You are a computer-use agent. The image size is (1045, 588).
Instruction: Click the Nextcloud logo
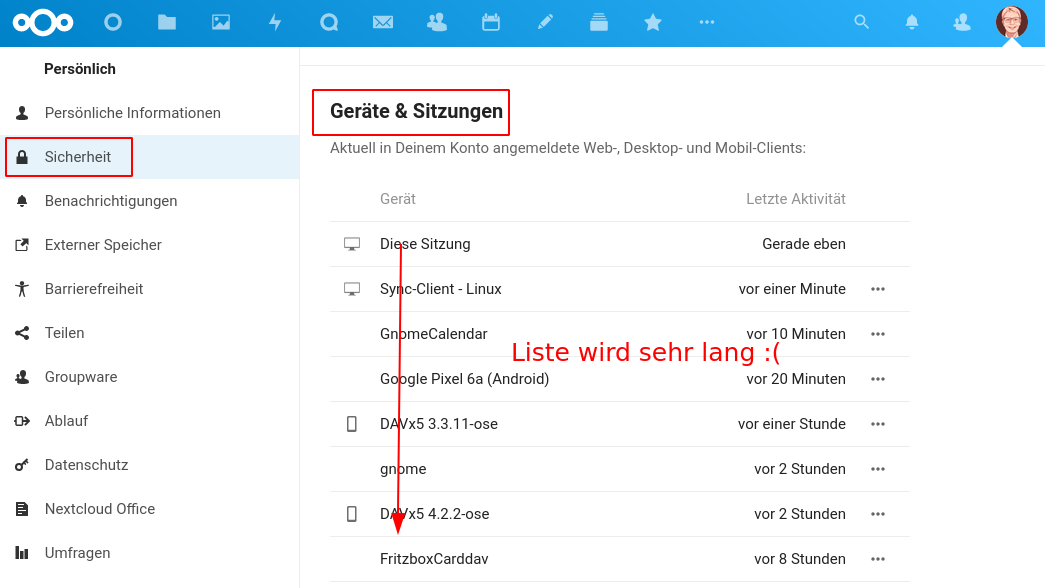(43, 23)
